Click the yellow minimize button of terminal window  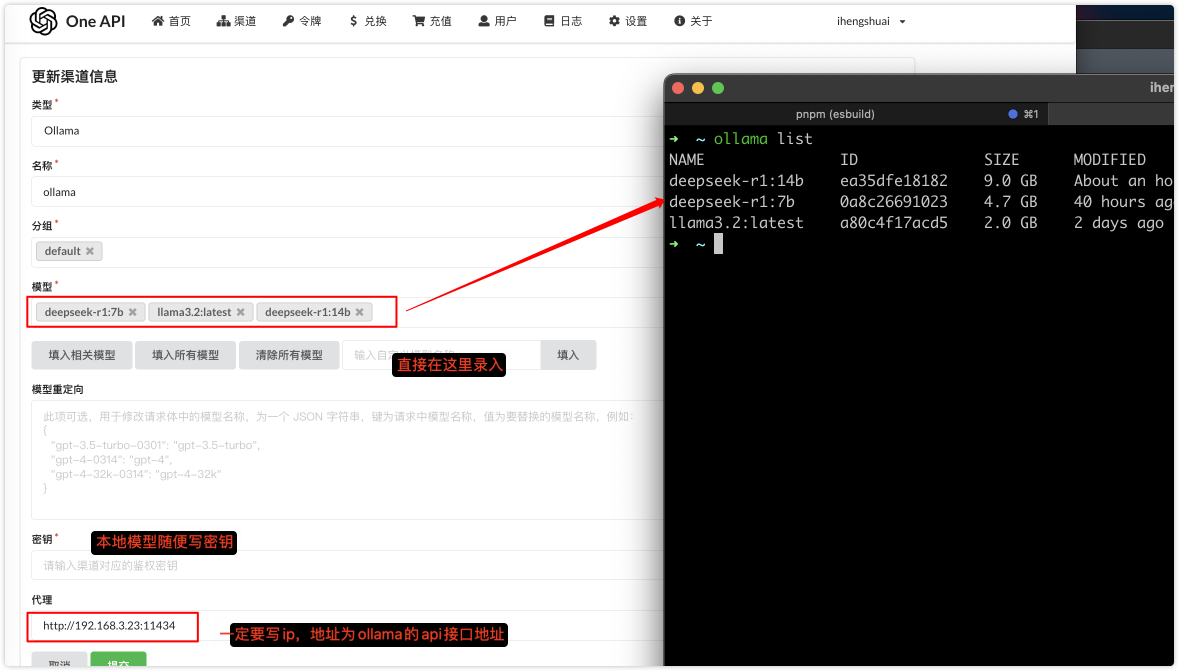coord(698,88)
